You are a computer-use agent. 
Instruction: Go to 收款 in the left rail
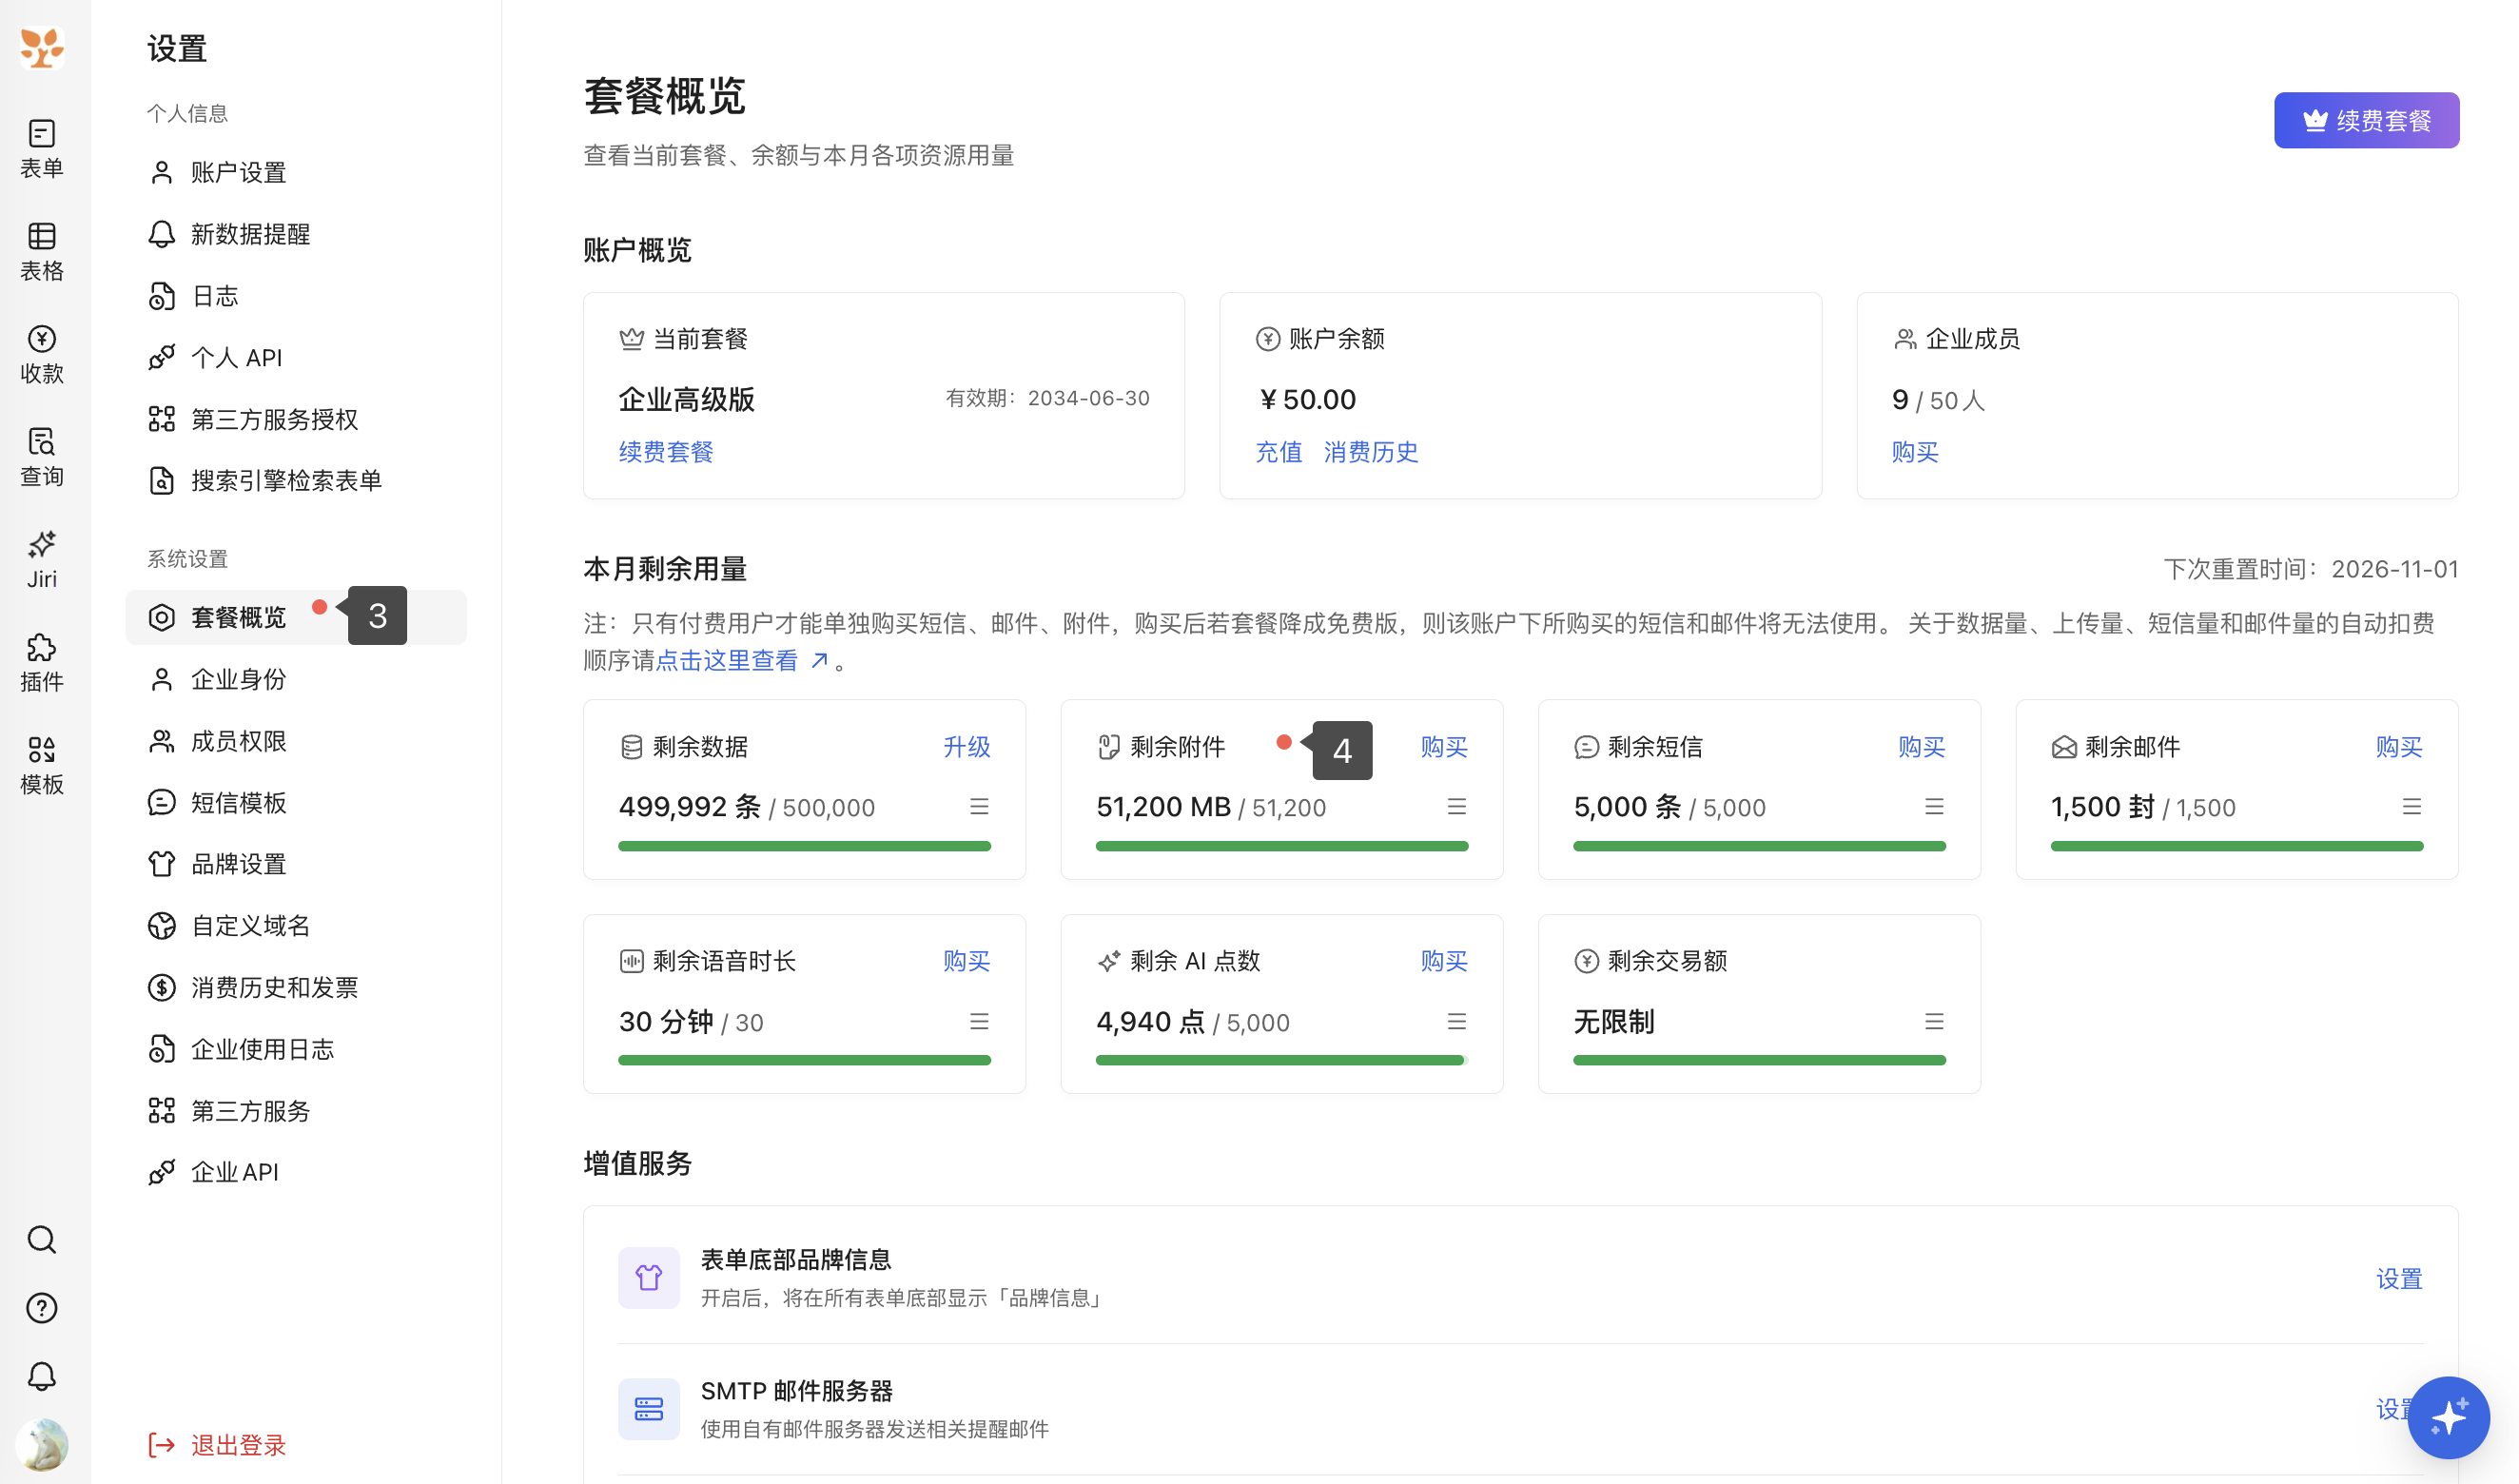point(42,354)
